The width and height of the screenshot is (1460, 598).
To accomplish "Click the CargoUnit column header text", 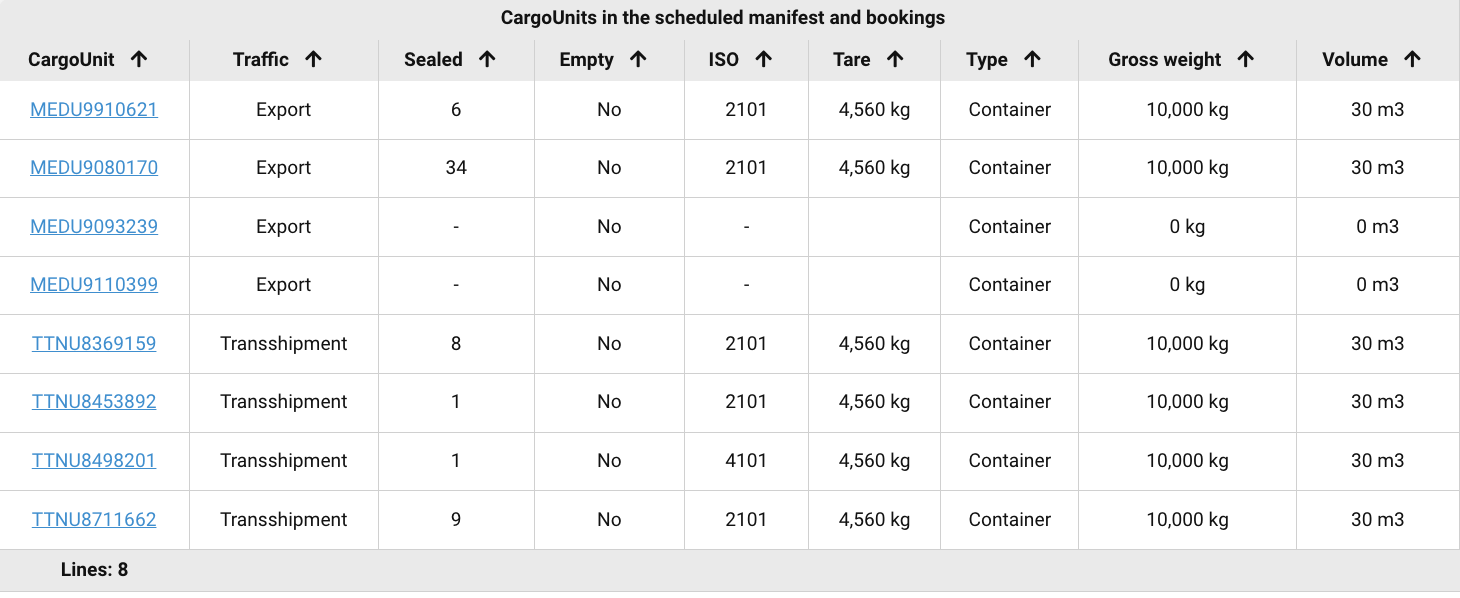I will pos(71,60).
